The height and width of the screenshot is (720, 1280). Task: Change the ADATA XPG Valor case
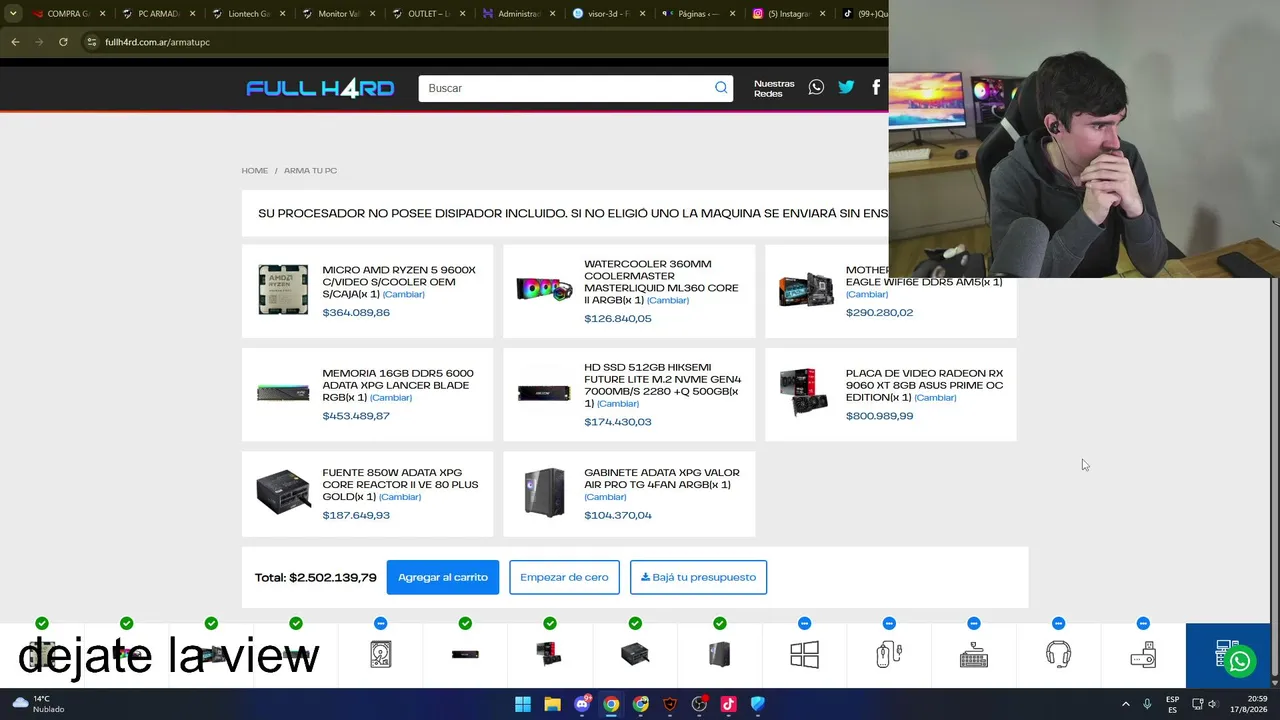tap(605, 497)
